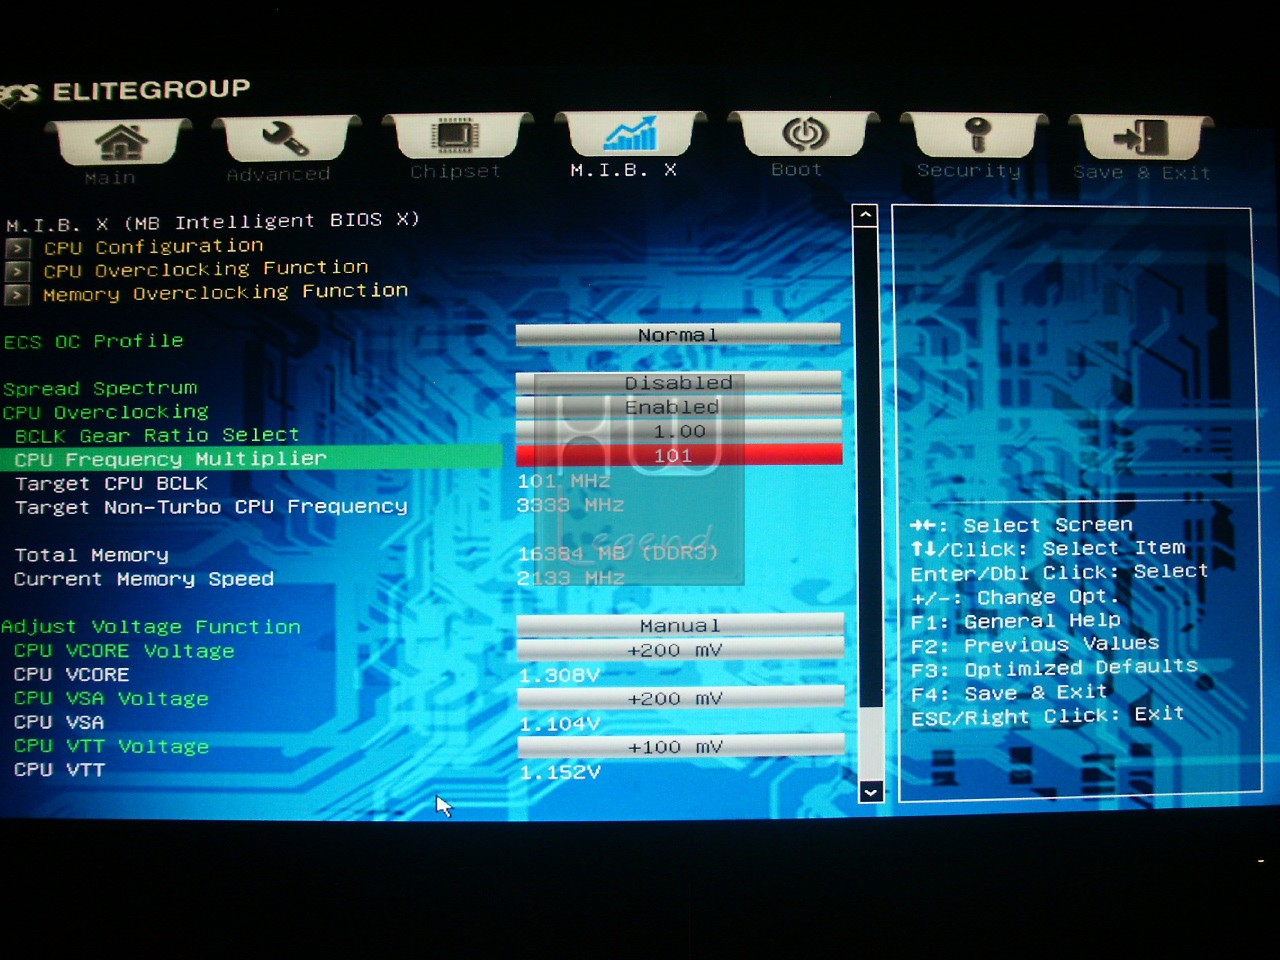Select Adjust Voltage Function label

(x=151, y=627)
